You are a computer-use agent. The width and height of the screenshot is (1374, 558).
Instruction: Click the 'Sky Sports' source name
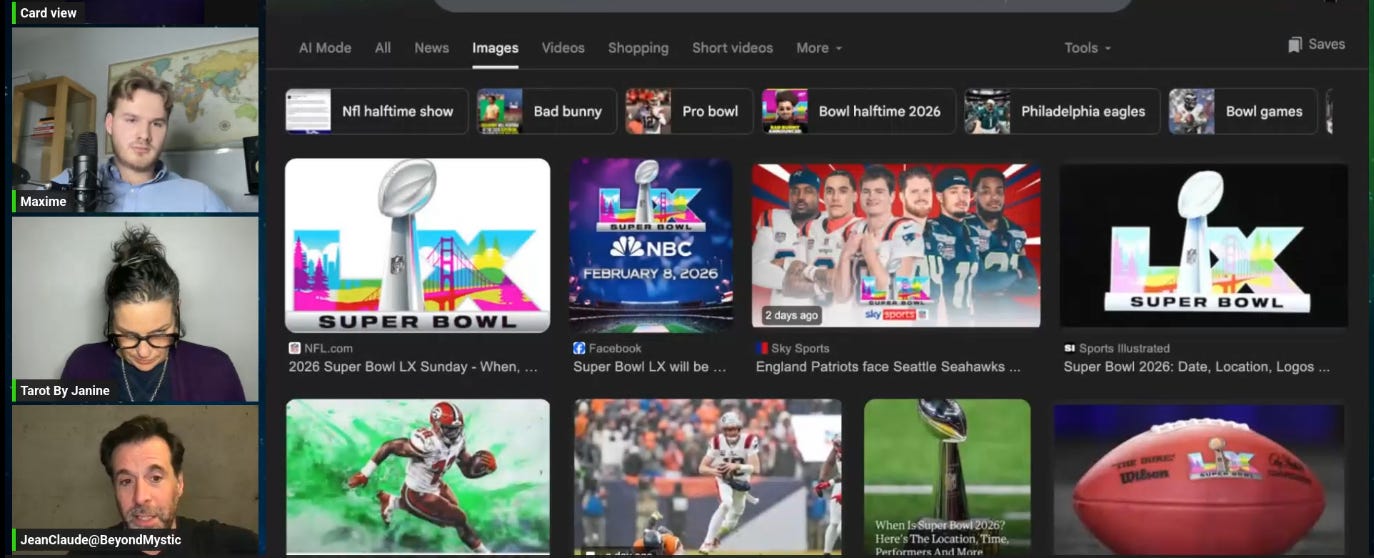click(800, 348)
